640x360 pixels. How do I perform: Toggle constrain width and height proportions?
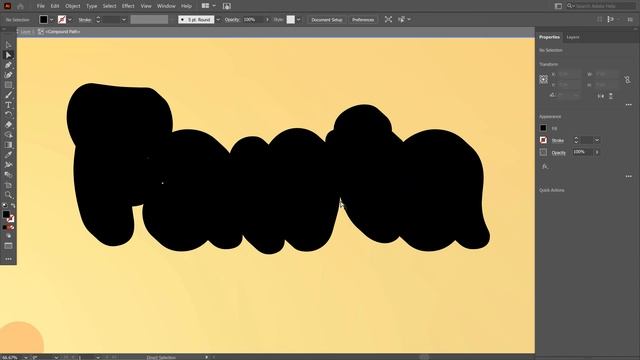click(627, 80)
